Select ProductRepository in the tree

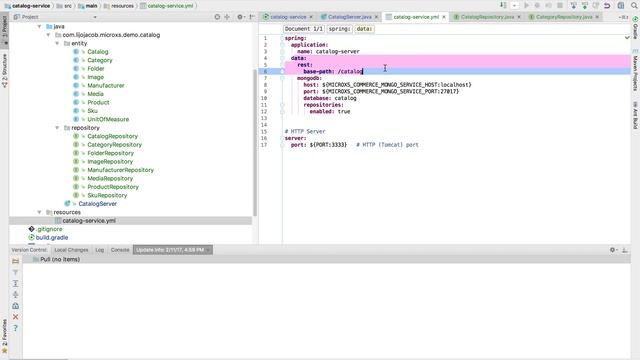[113, 187]
